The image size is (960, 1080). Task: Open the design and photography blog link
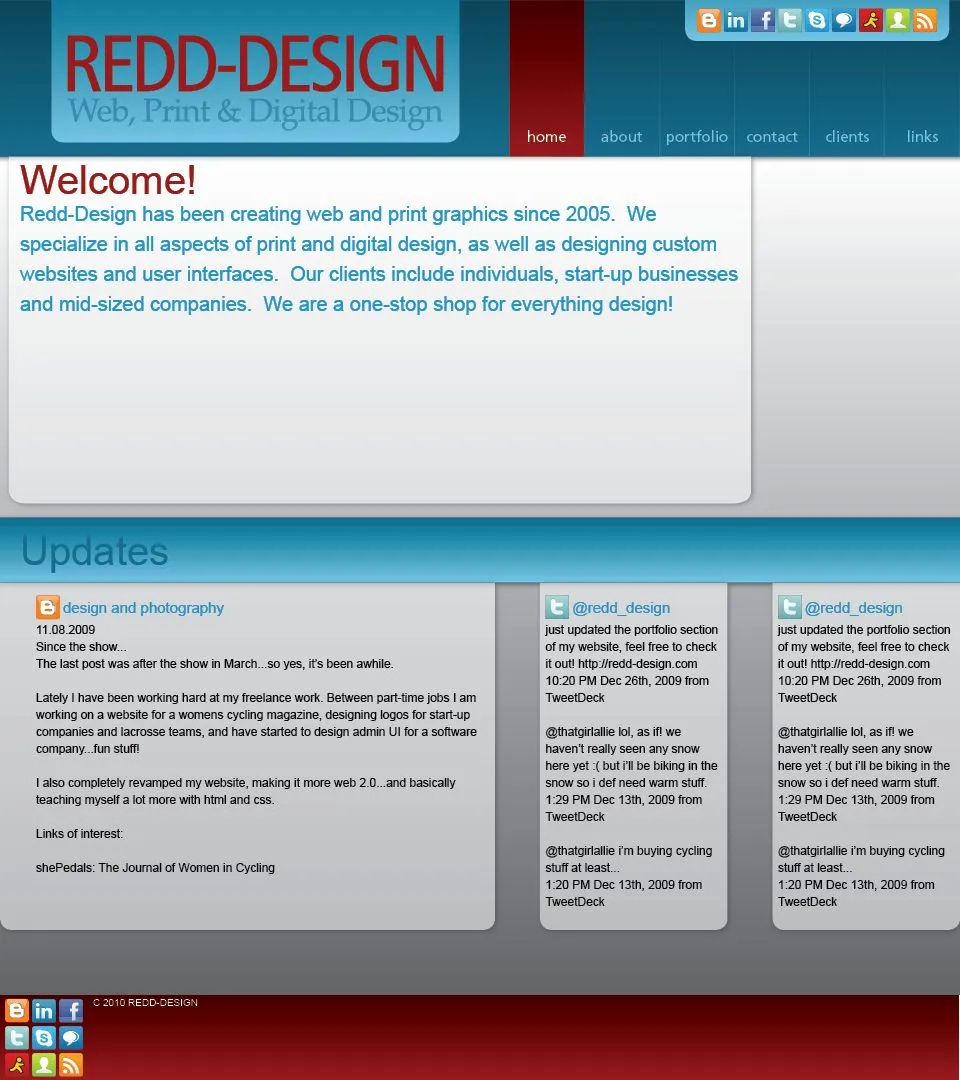(143, 608)
